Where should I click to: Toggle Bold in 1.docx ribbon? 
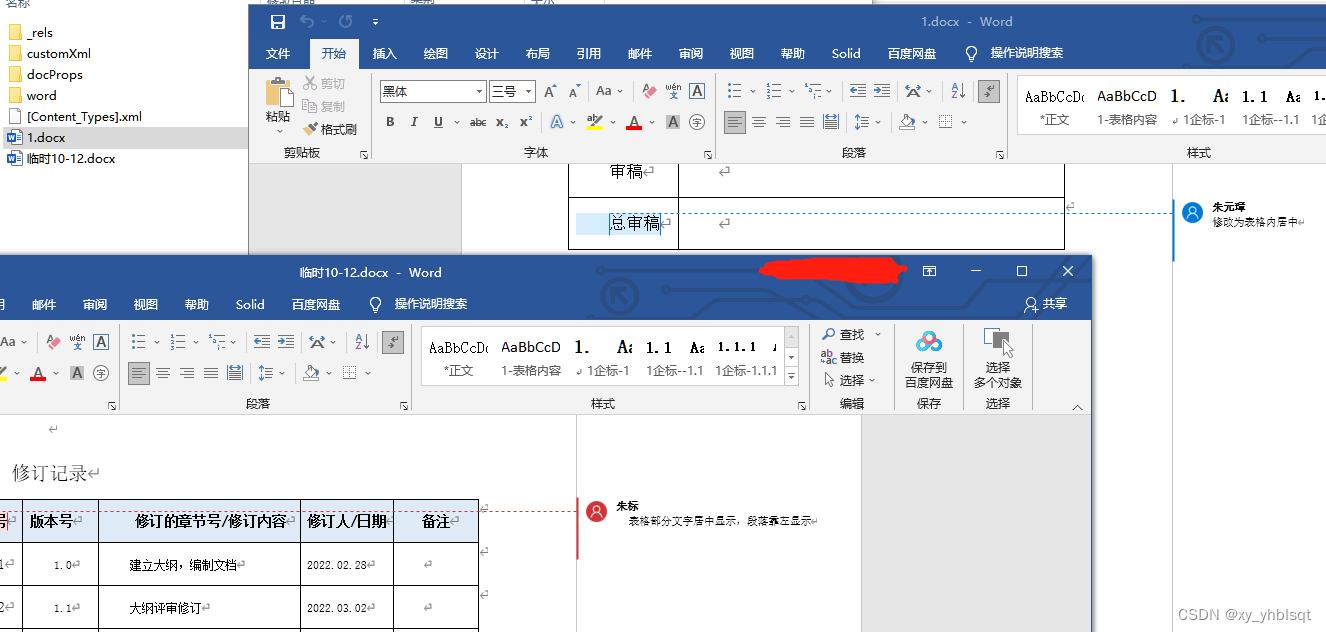coord(390,122)
